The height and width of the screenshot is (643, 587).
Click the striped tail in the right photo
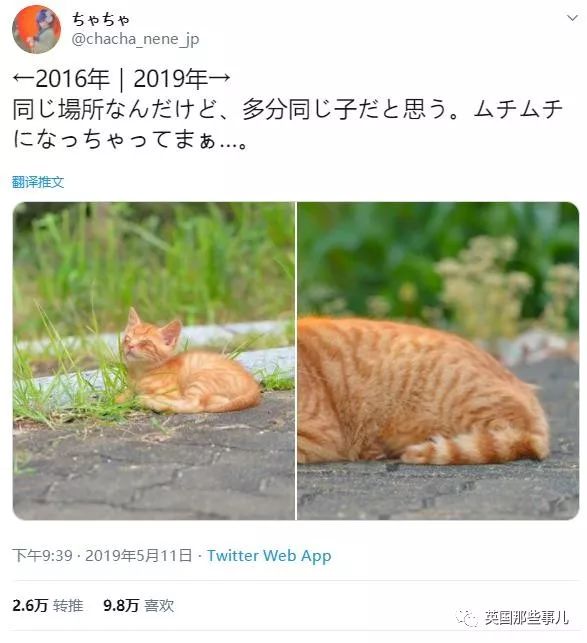(x=464, y=449)
